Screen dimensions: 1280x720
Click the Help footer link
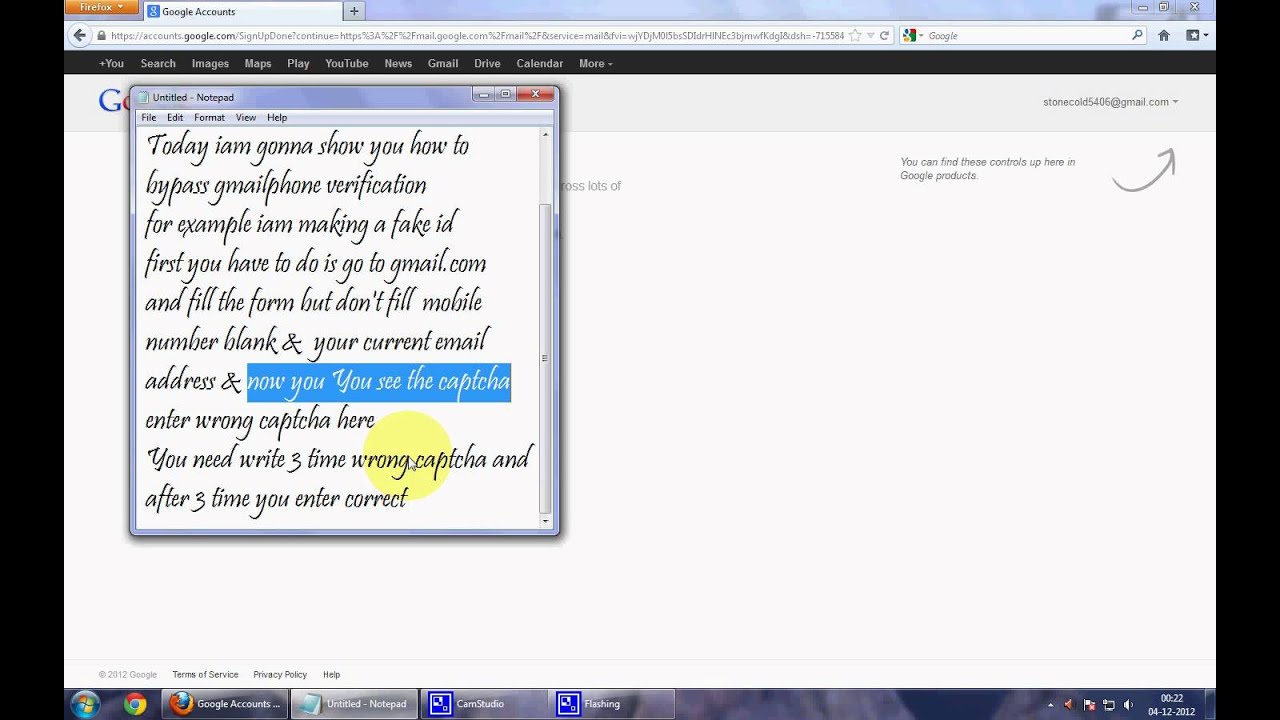click(331, 675)
